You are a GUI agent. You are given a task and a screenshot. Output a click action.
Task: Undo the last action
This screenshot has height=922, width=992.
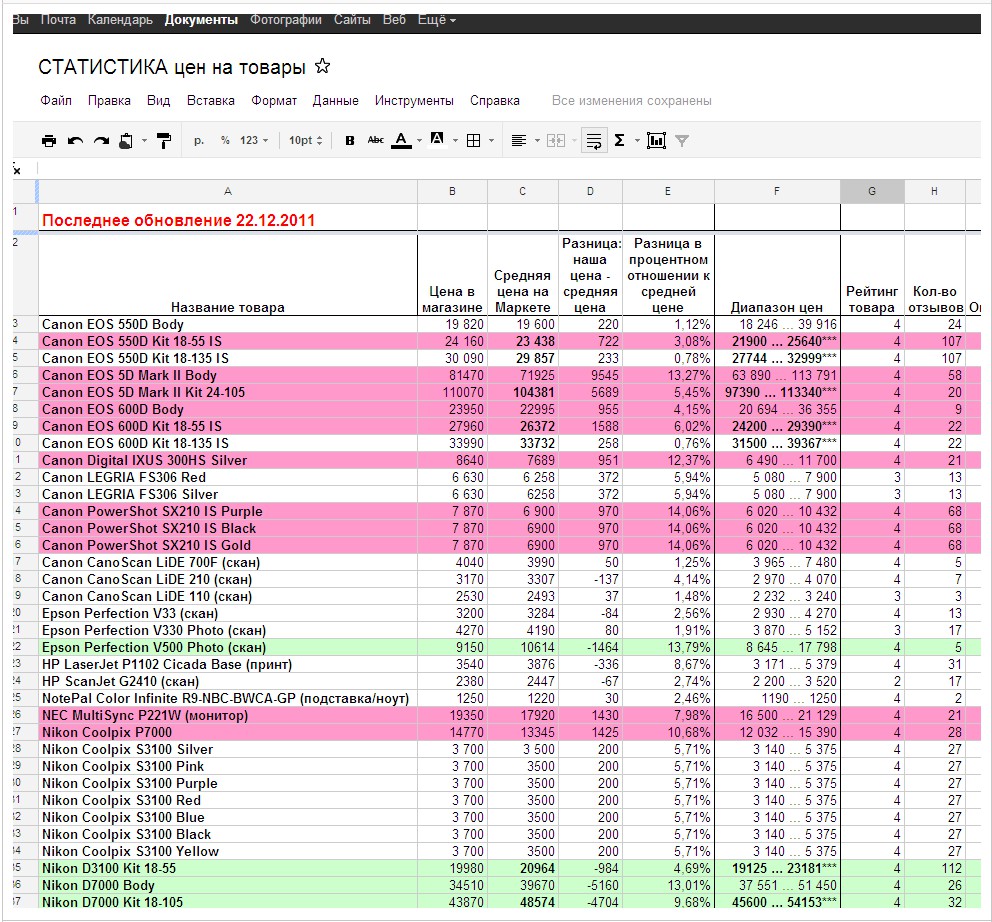coord(75,140)
